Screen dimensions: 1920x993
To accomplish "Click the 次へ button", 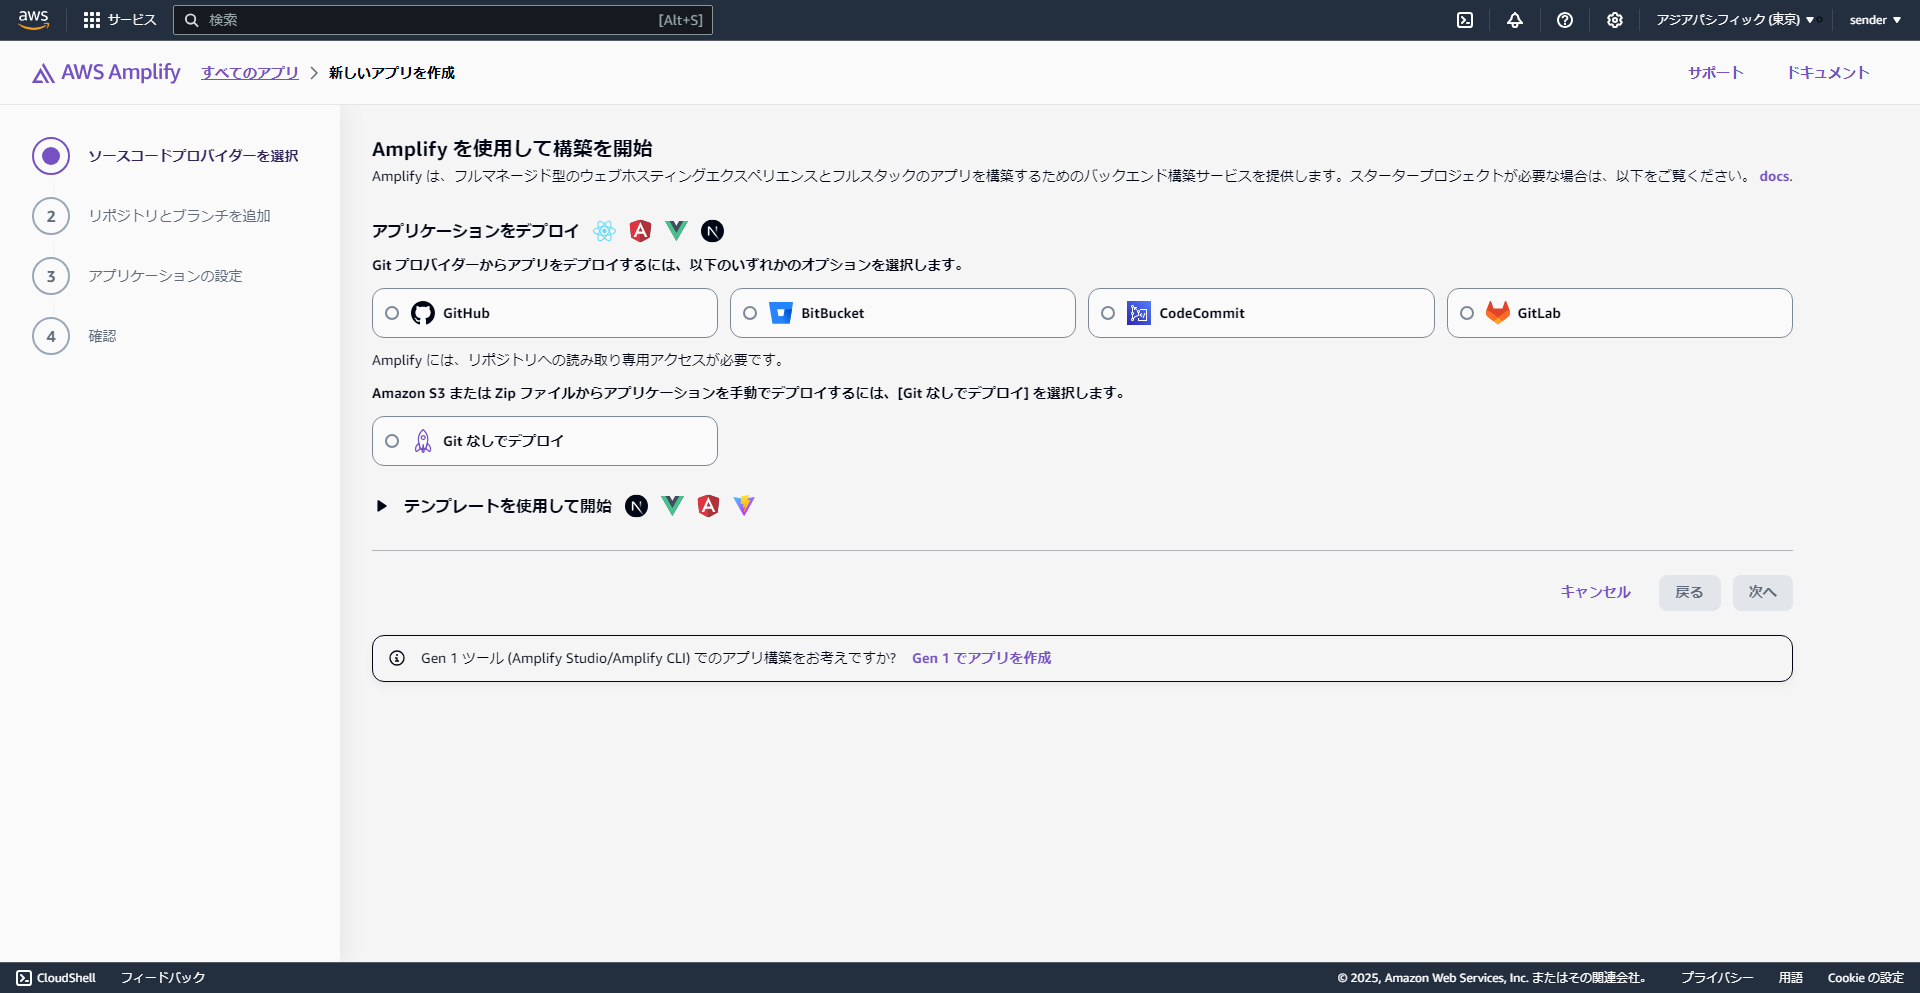I will click(1763, 593).
